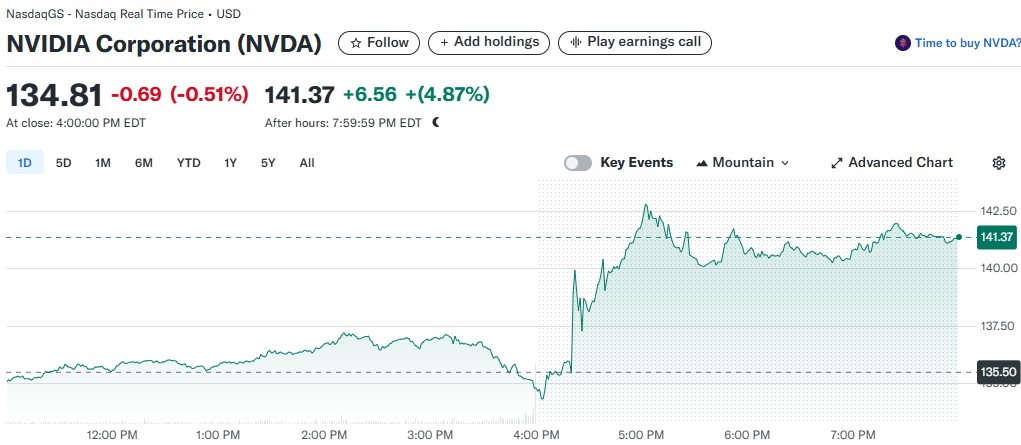Expand the Mountain chart type dropdown chevron
This screenshot has height=445, width=1021.
point(785,163)
